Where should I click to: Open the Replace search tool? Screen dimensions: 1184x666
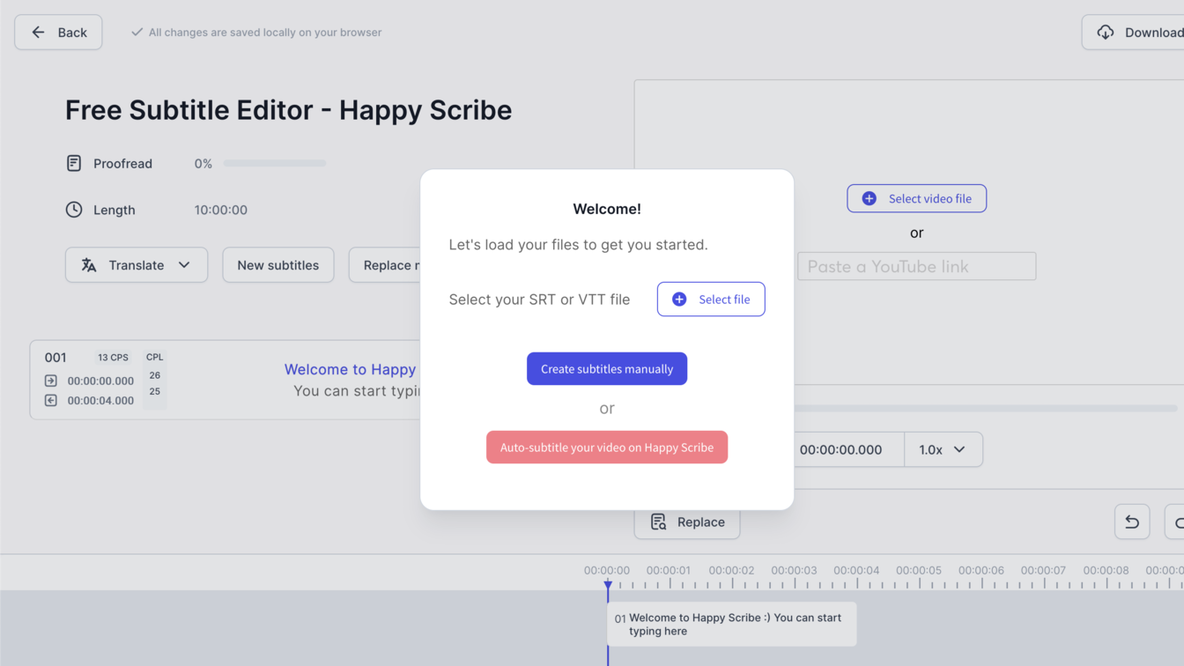tap(687, 522)
